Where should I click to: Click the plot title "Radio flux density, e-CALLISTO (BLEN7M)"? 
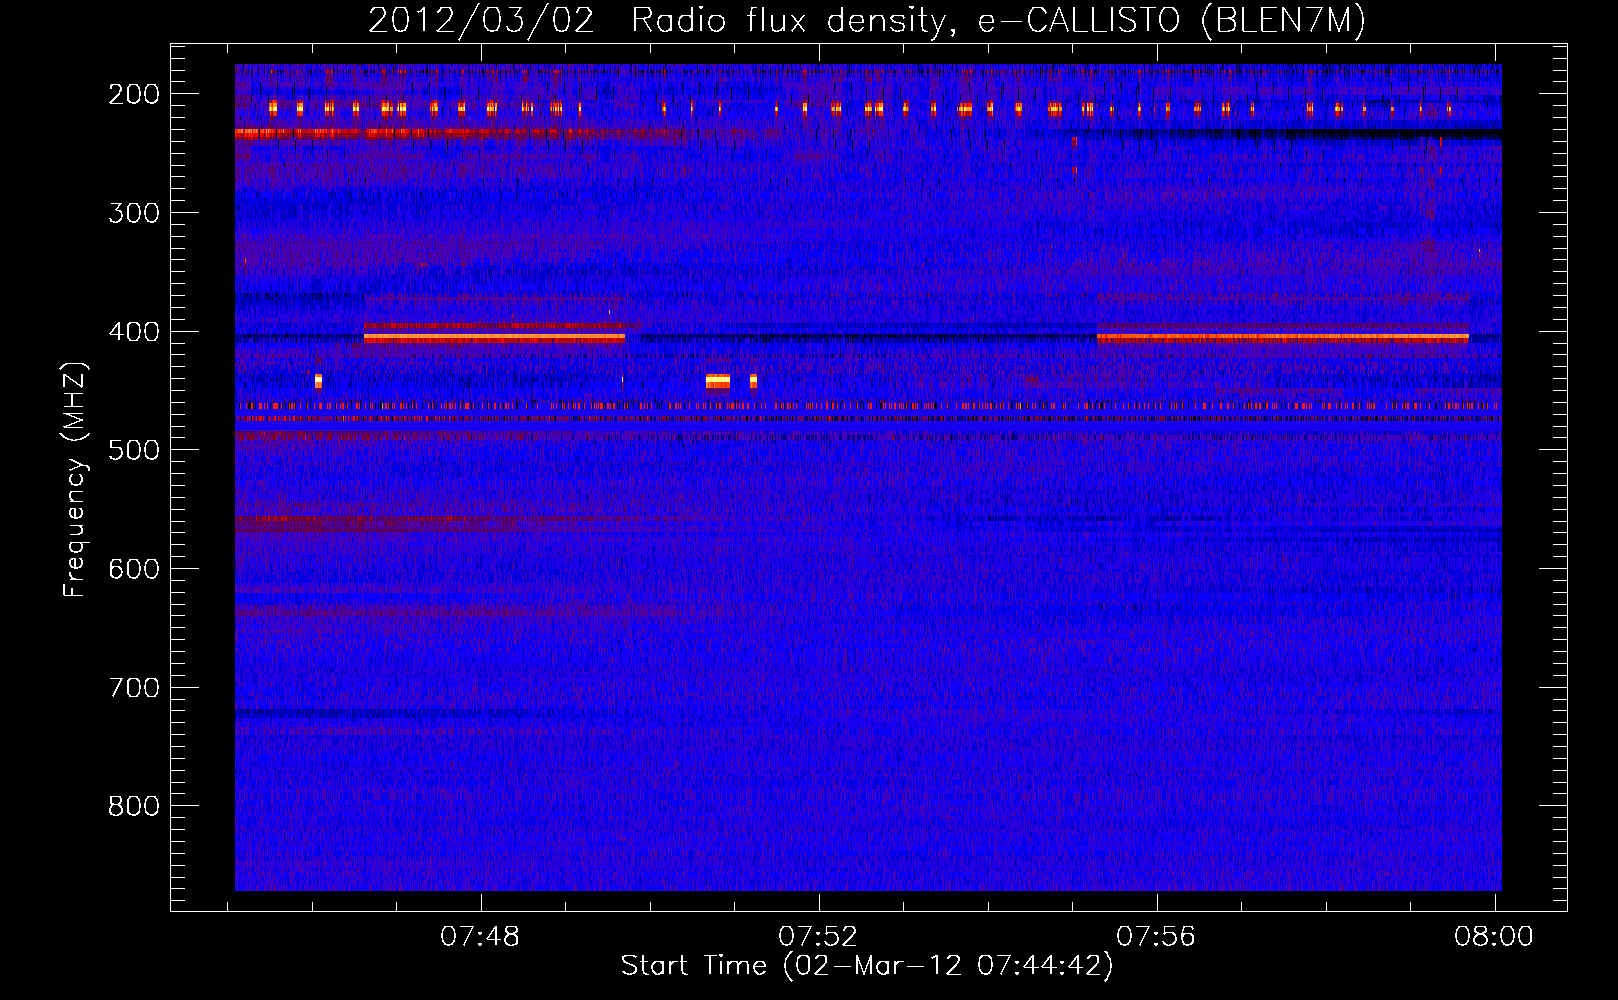point(998,21)
